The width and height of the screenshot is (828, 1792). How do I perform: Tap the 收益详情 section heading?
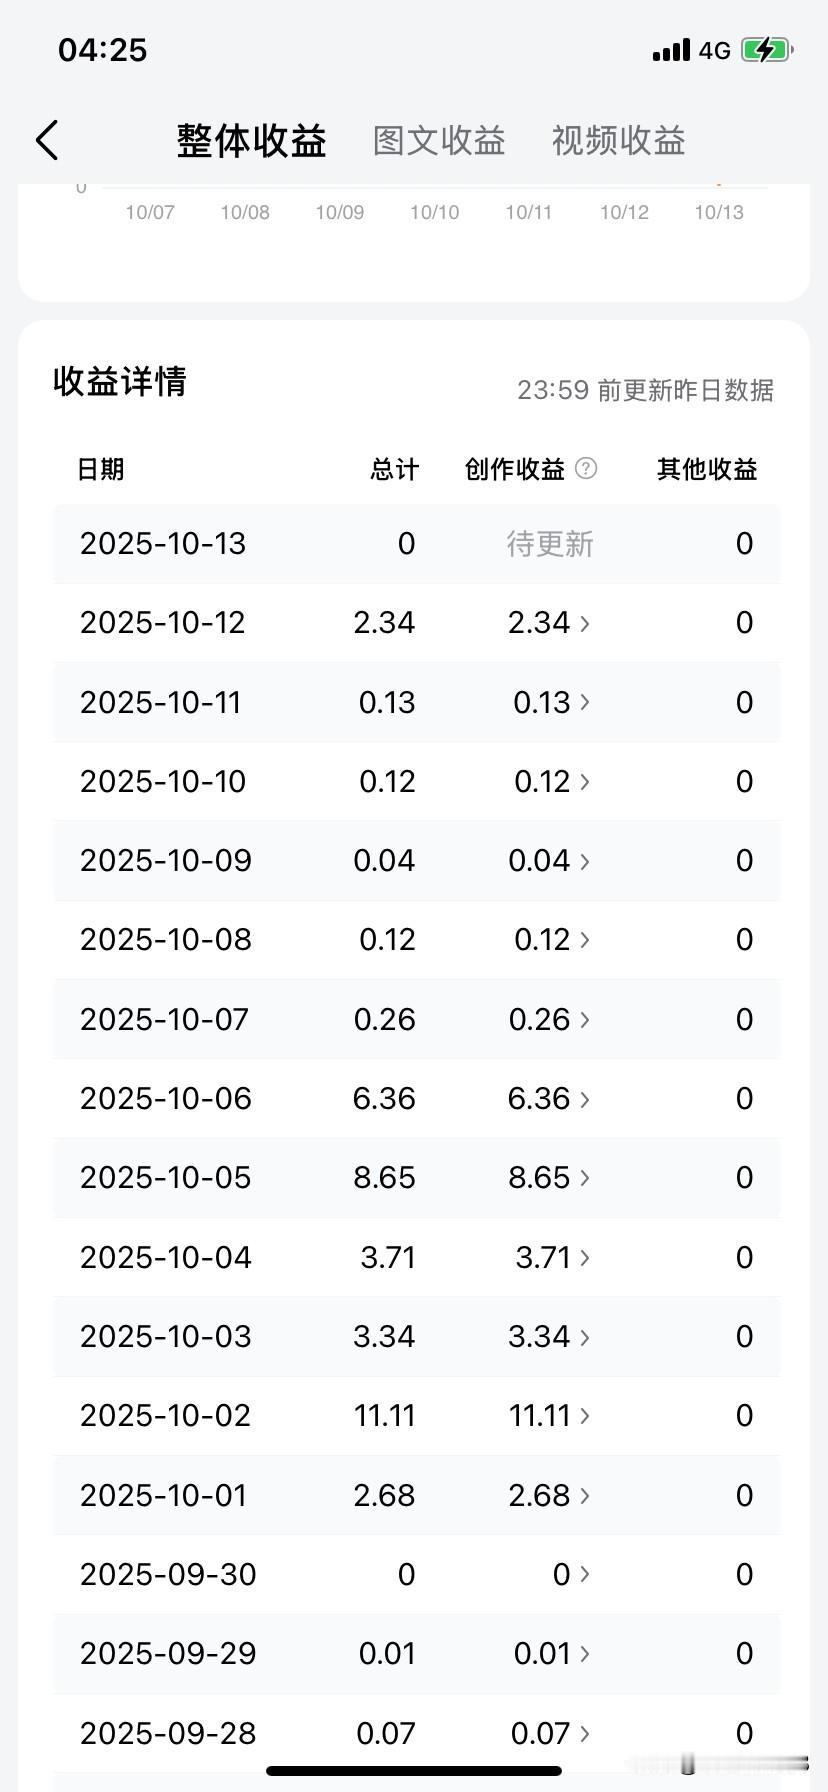120,381
